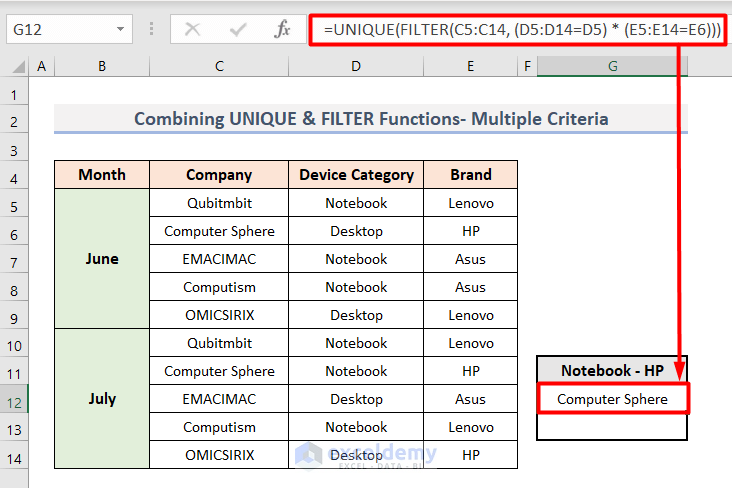Click 'Computer Sphere' in row 11 of column C
The height and width of the screenshot is (488, 732).
(x=219, y=371)
